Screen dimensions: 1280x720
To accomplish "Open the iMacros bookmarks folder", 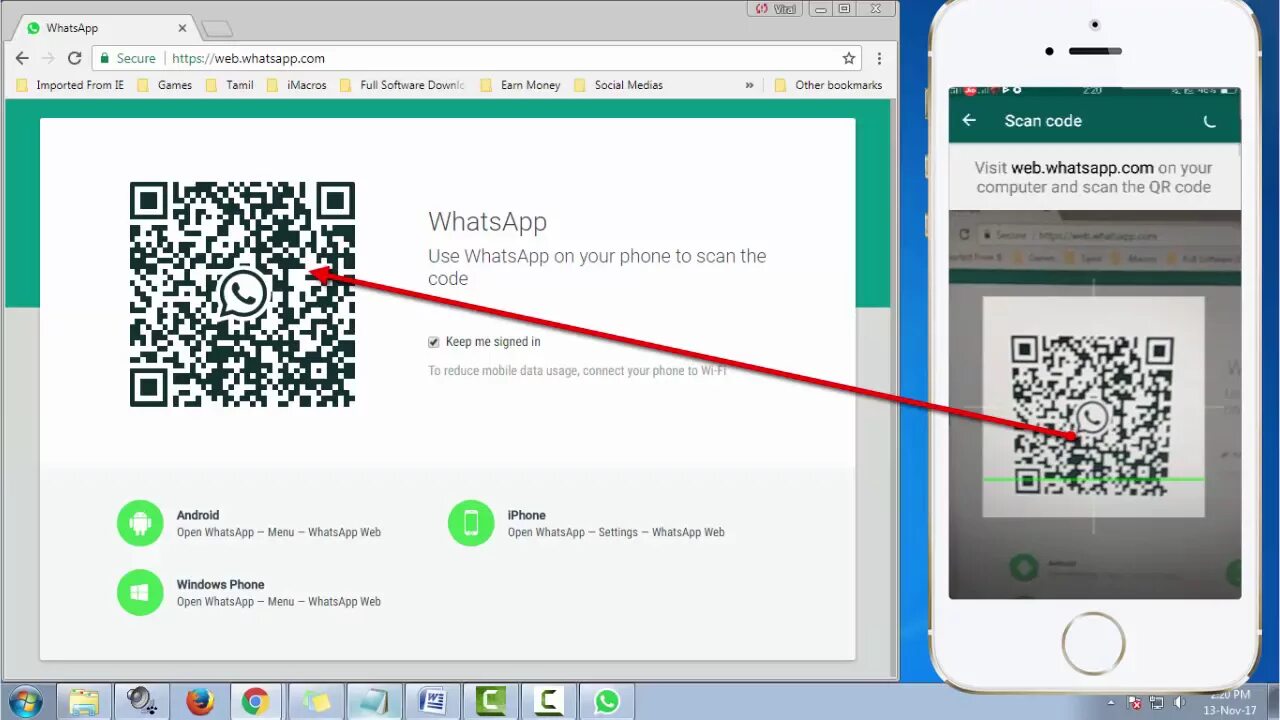I will 297,85.
